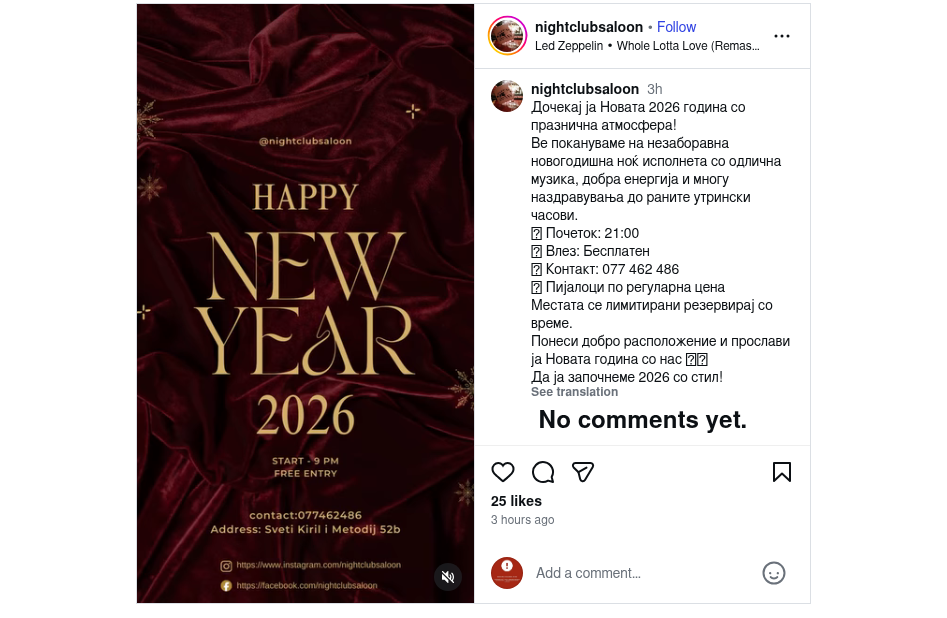Screen dimensions: 947x618
Task: Save post with the bookmark icon
Action: (782, 472)
